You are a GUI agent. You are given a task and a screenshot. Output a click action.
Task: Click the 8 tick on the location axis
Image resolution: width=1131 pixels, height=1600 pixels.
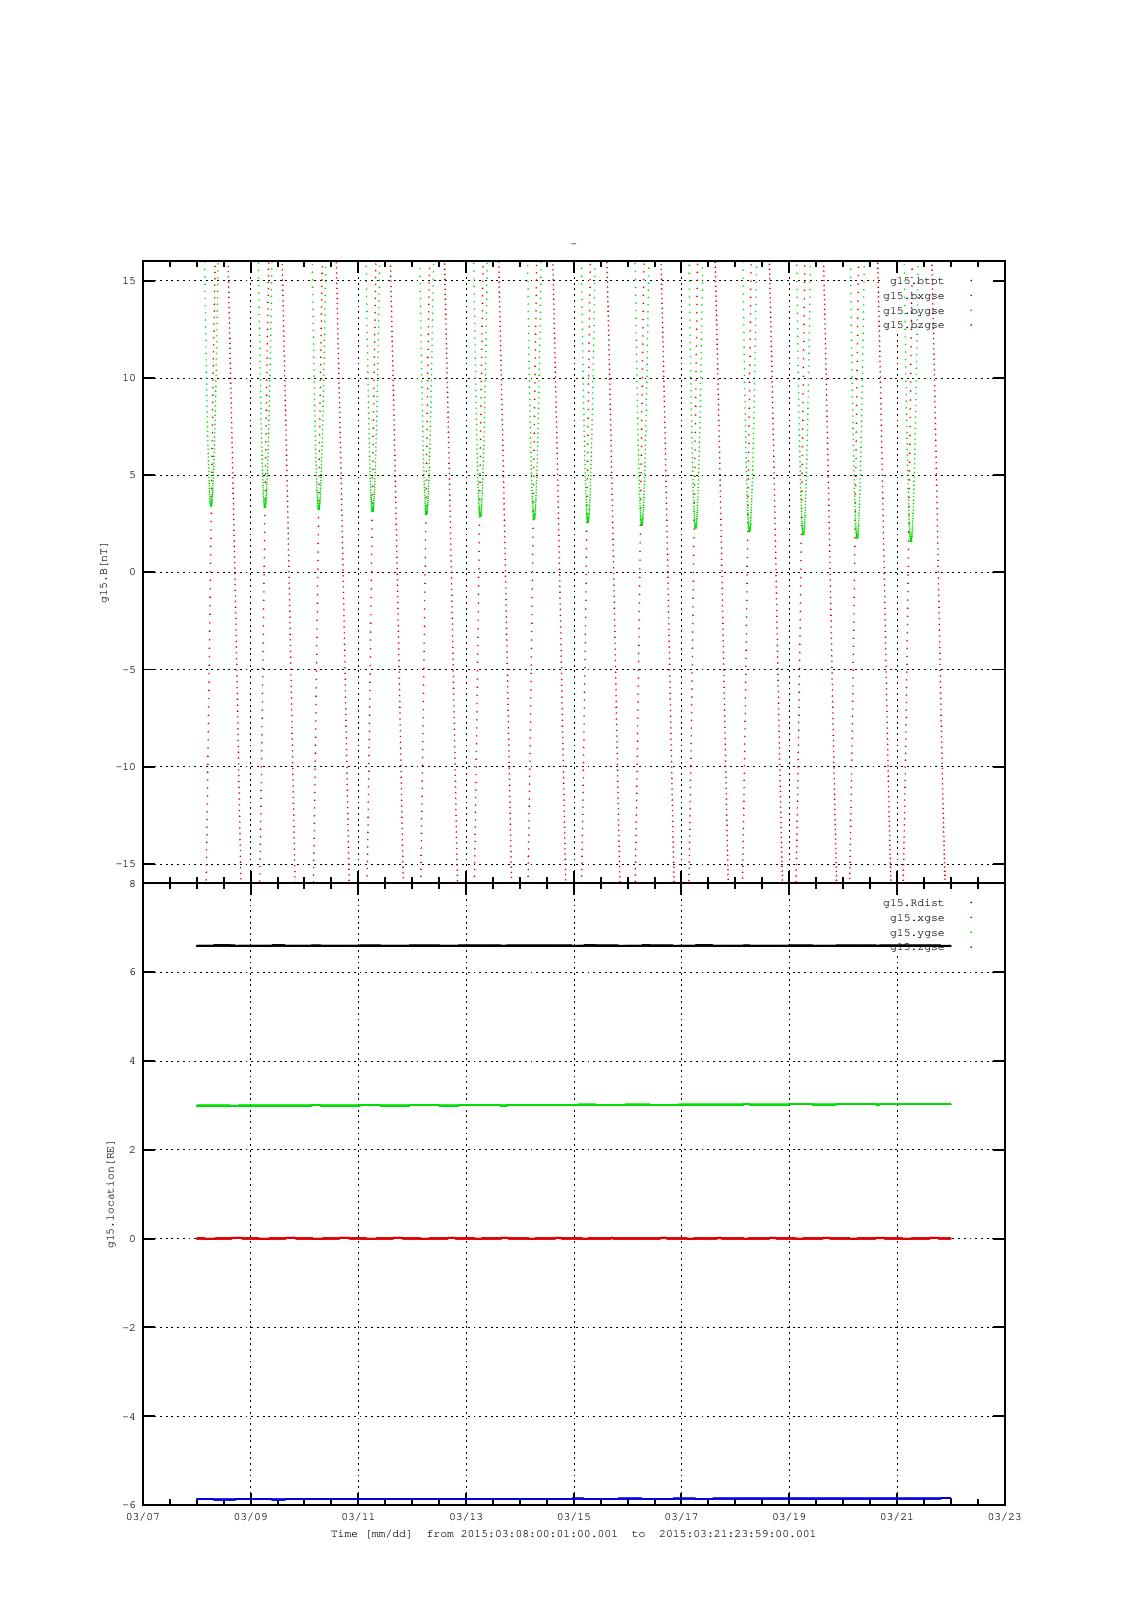click(x=132, y=884)
